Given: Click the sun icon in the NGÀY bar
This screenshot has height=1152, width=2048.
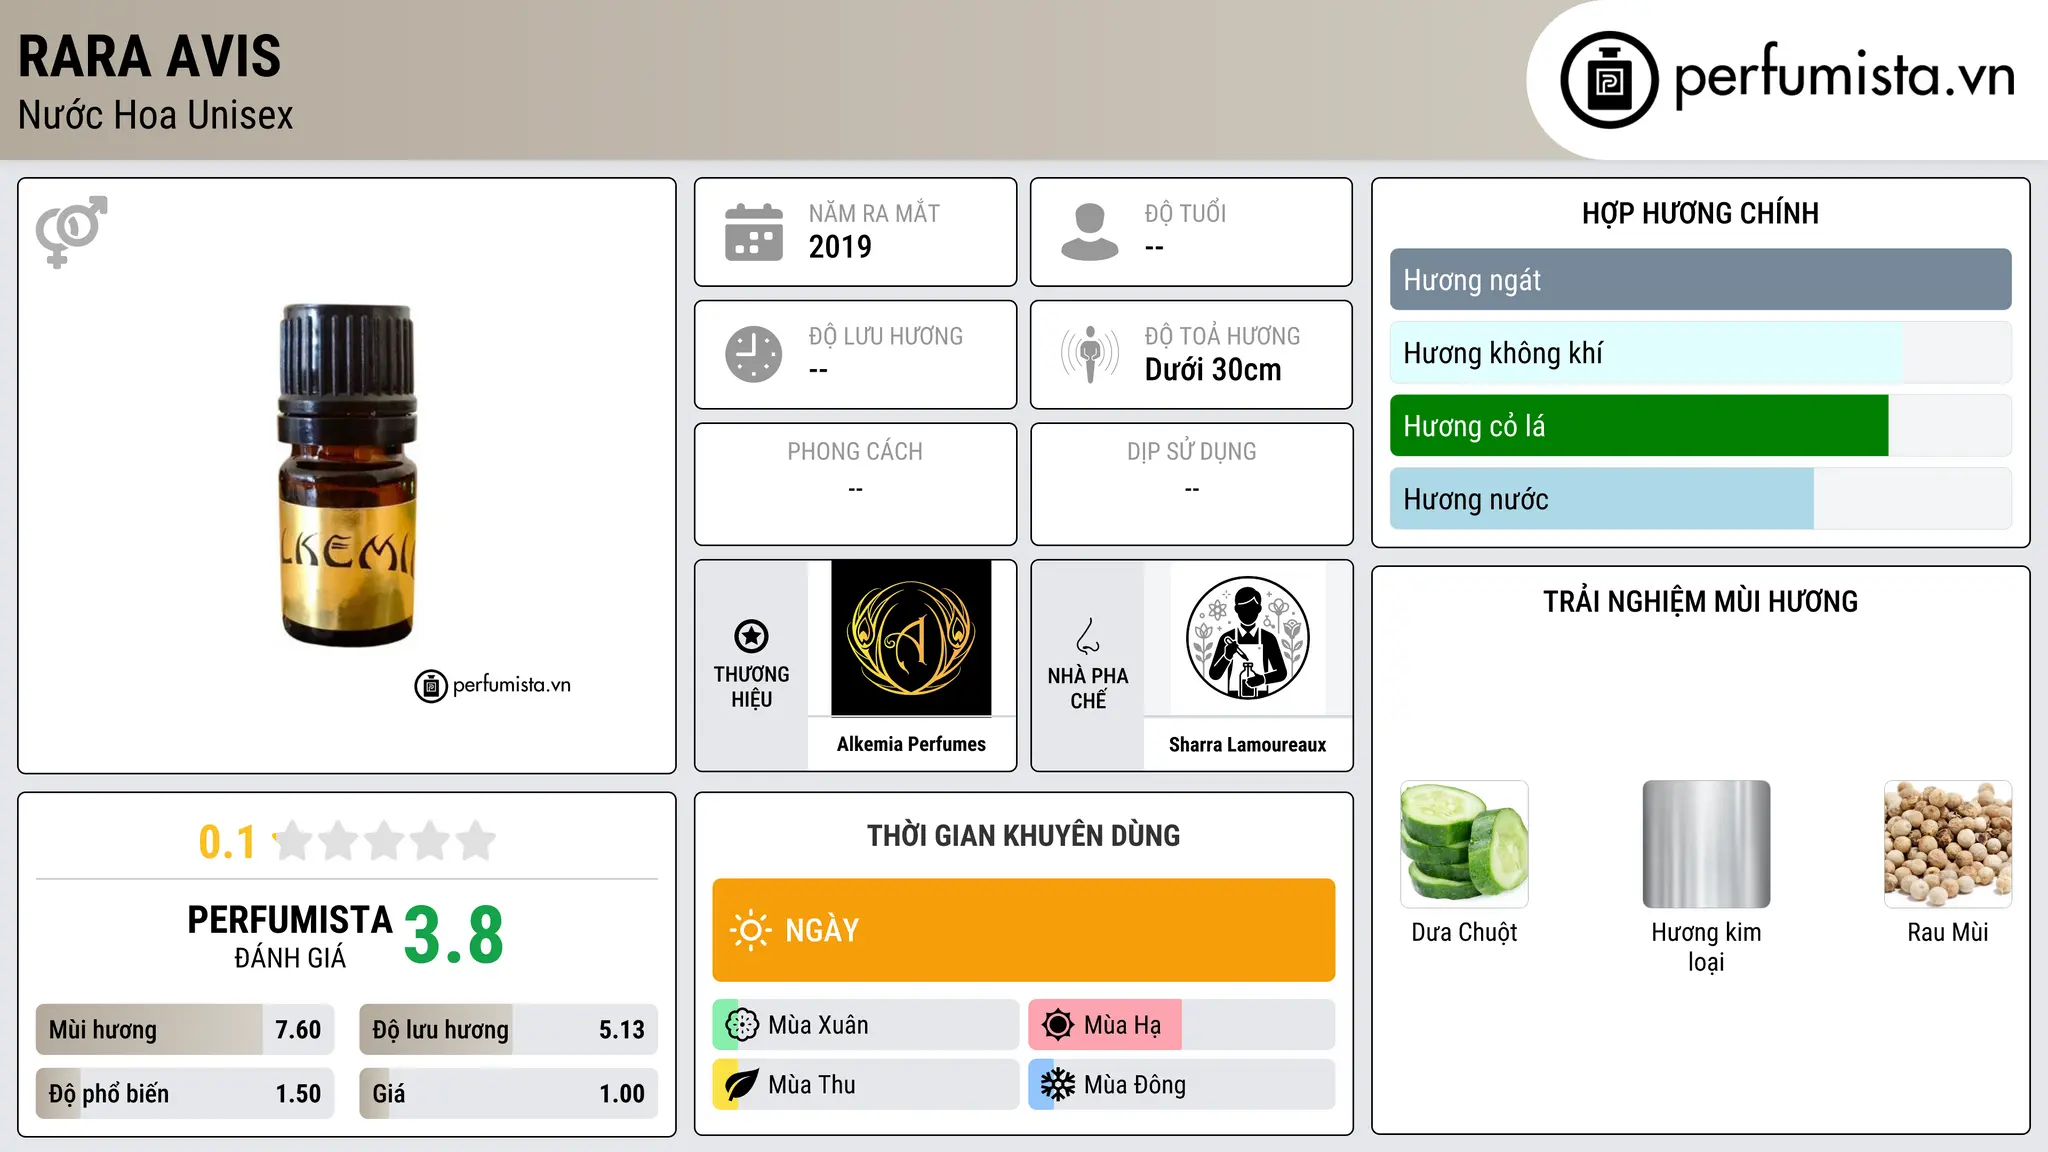Looking at the screenshot, I should click(750, 930).
